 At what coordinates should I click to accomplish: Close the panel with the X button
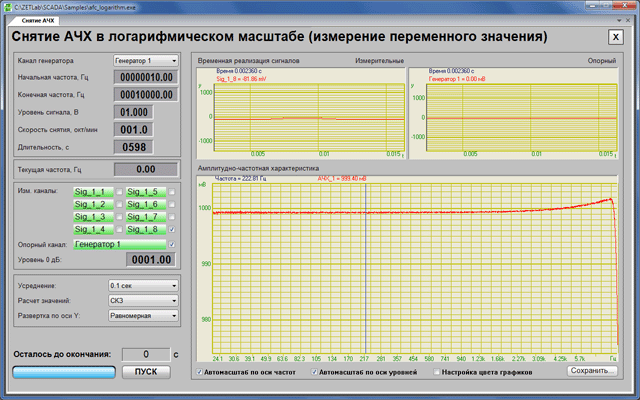point(616,37)
